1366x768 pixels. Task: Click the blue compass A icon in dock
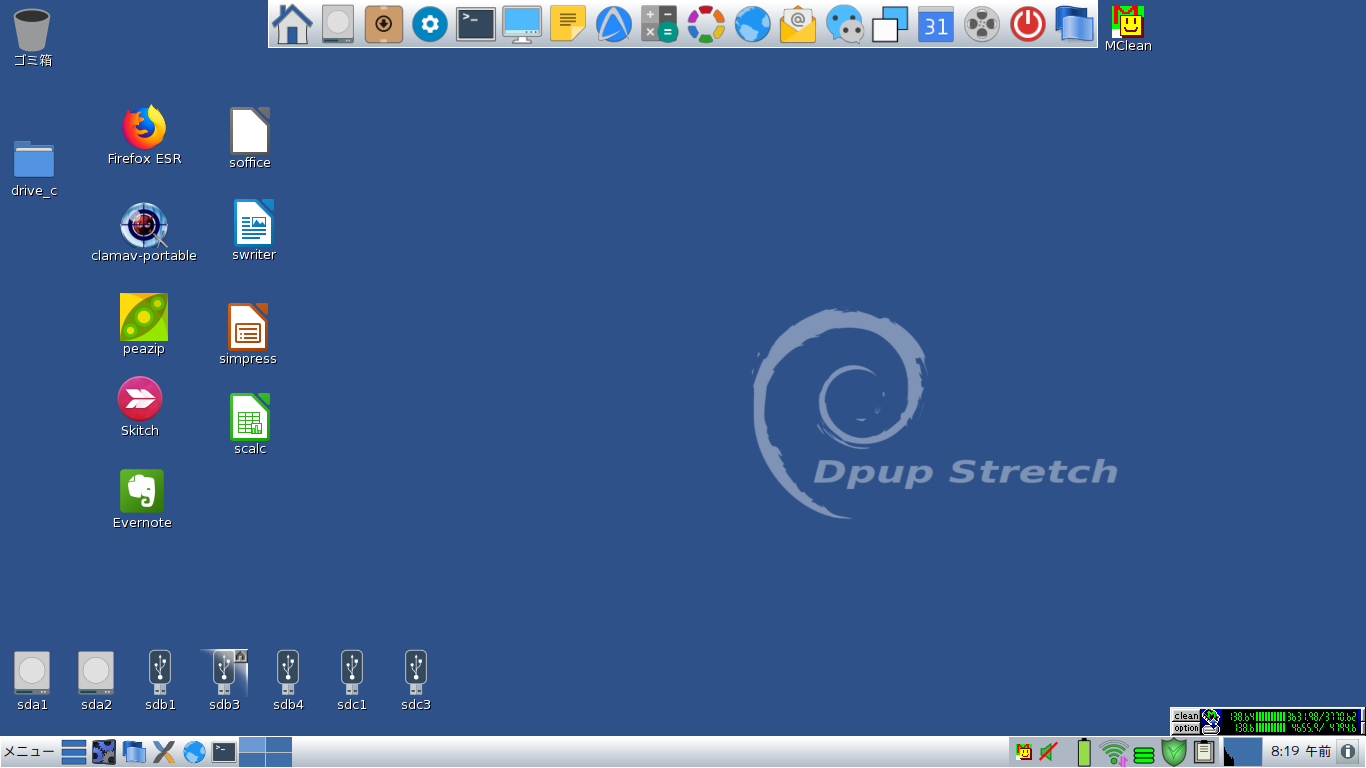614,24
